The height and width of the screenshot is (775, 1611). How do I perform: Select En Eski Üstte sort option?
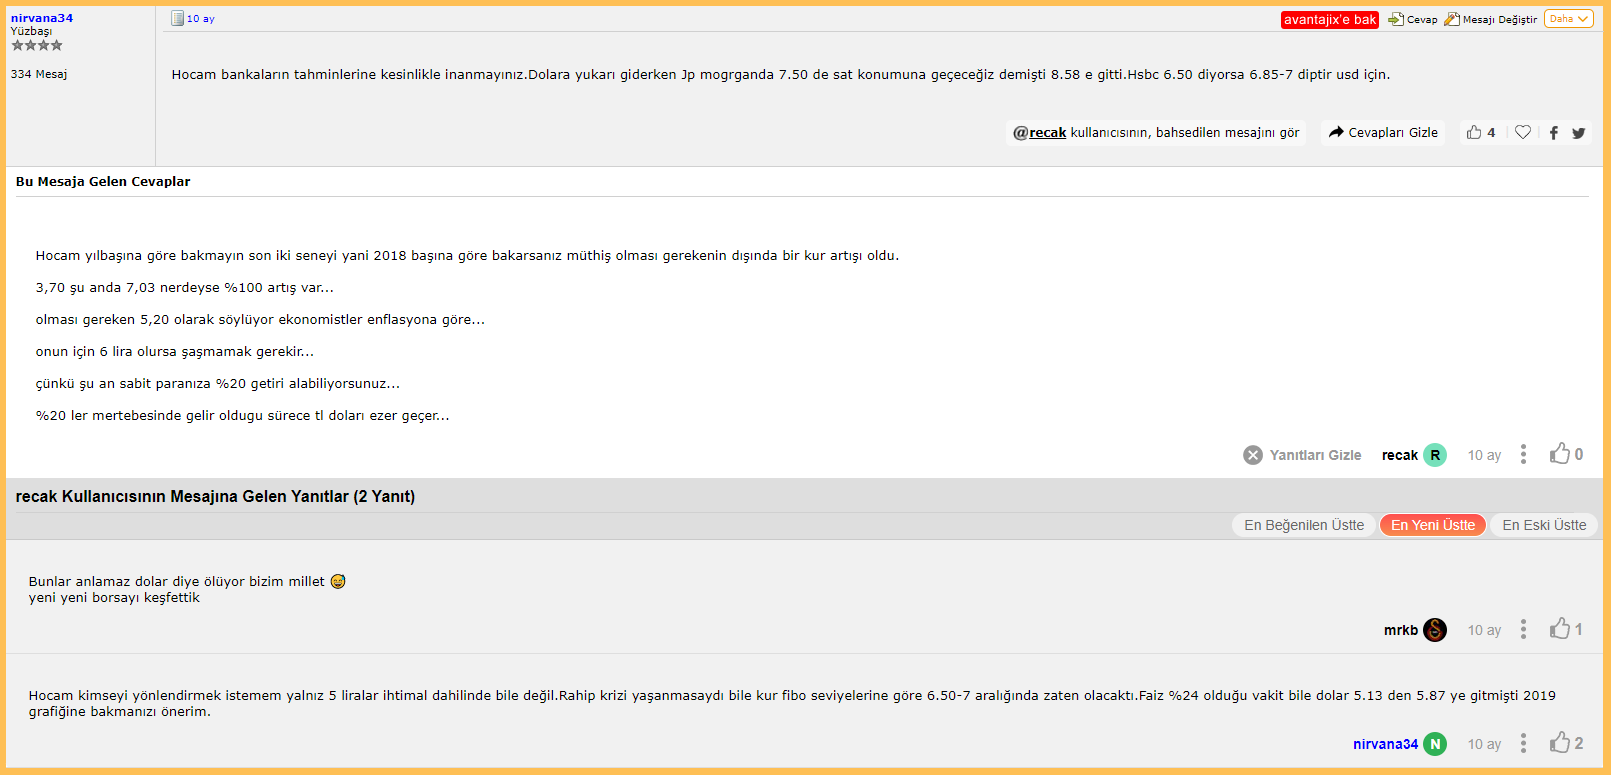pyautogui.click(x=1544, y=525)
